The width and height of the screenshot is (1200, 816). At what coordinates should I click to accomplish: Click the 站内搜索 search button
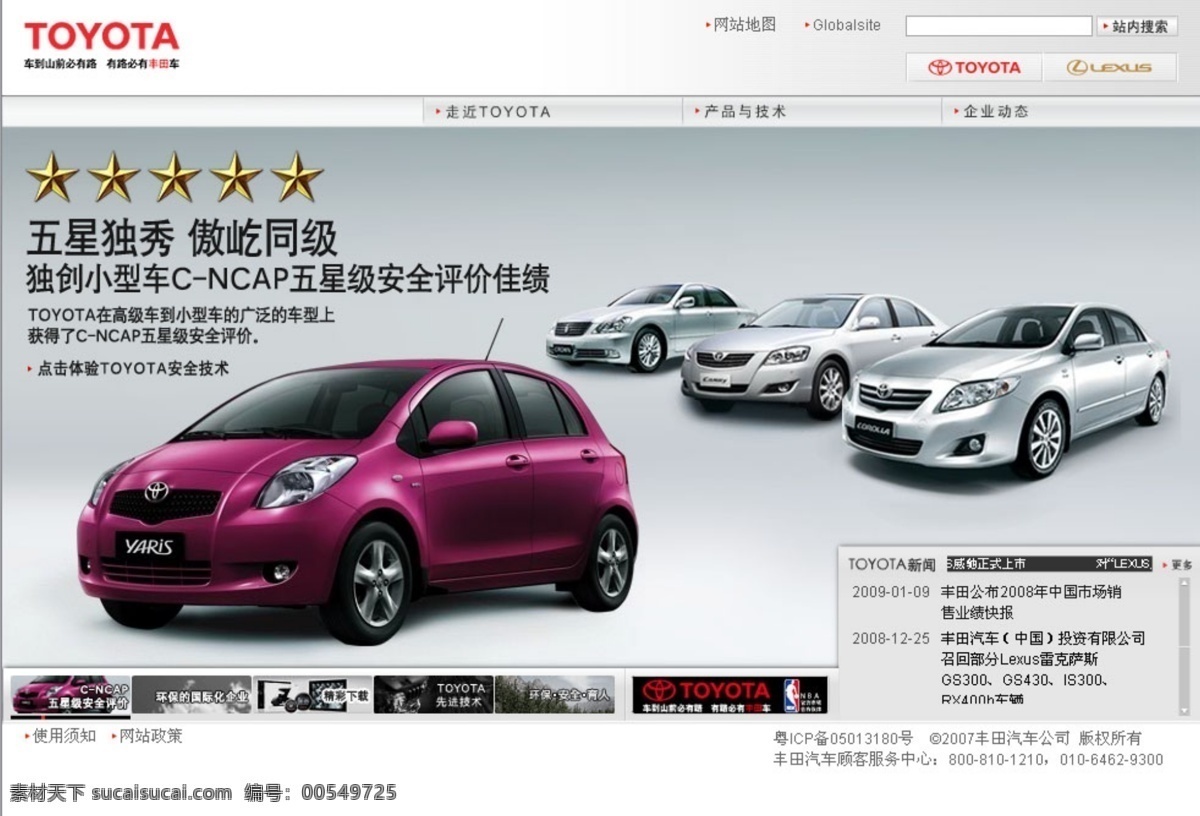(x=1137, y=26)
